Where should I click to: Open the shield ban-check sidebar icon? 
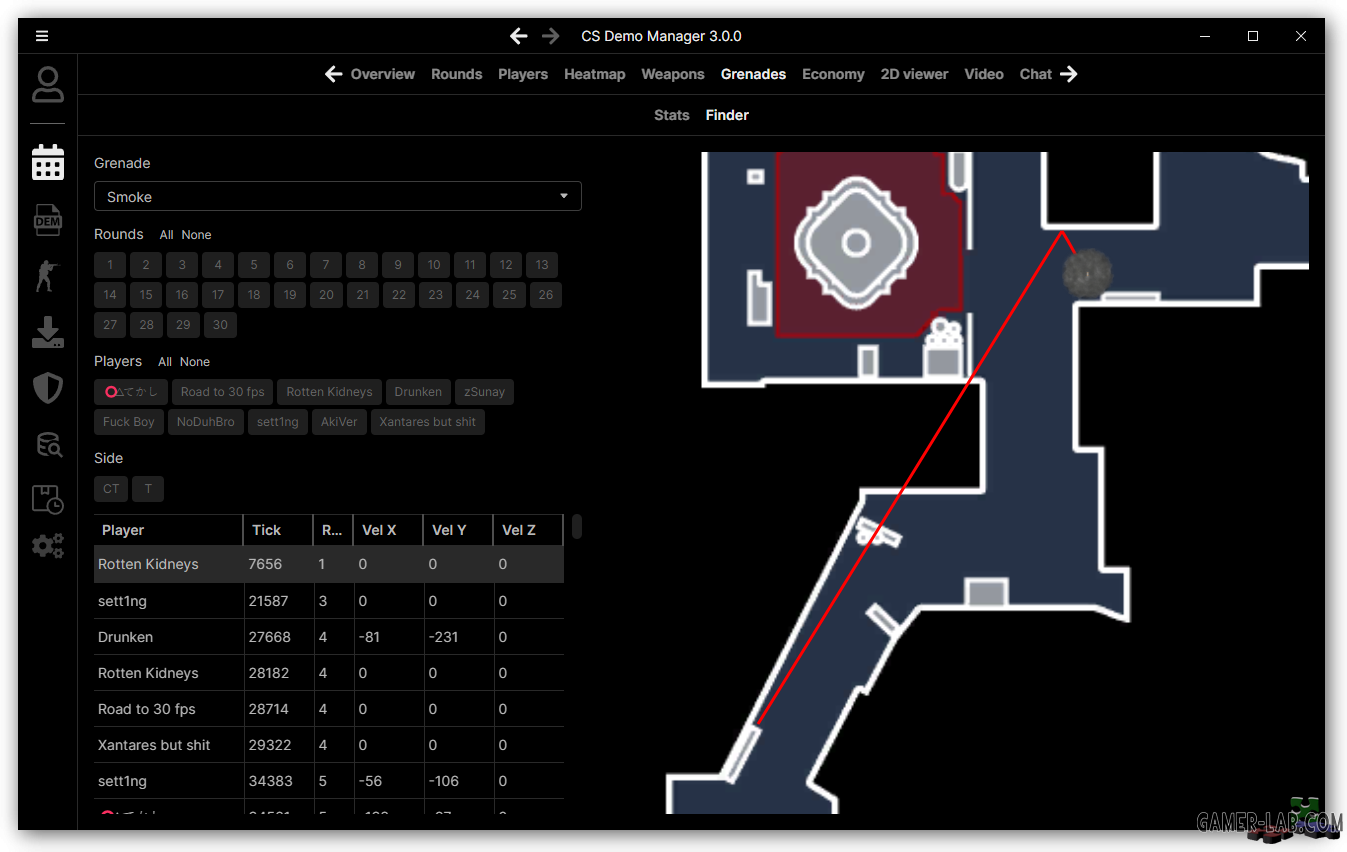(48, 388)
